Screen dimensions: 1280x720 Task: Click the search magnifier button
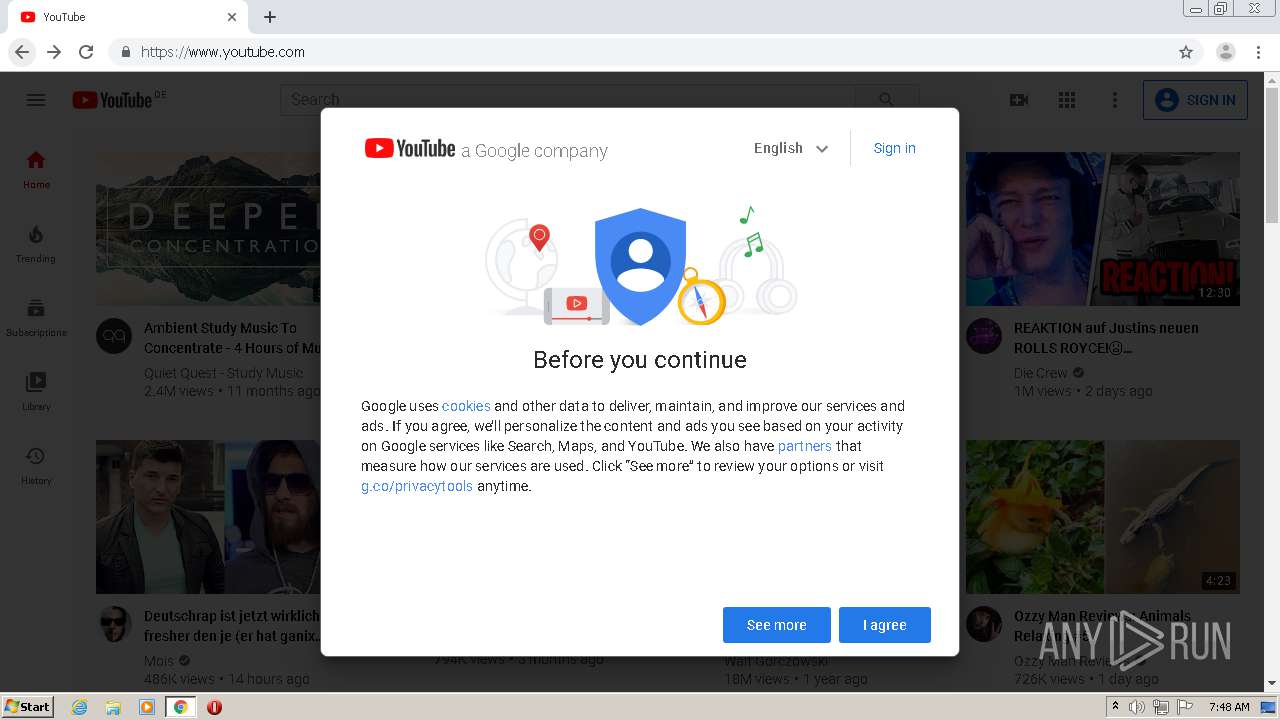[x=886, y=99]
